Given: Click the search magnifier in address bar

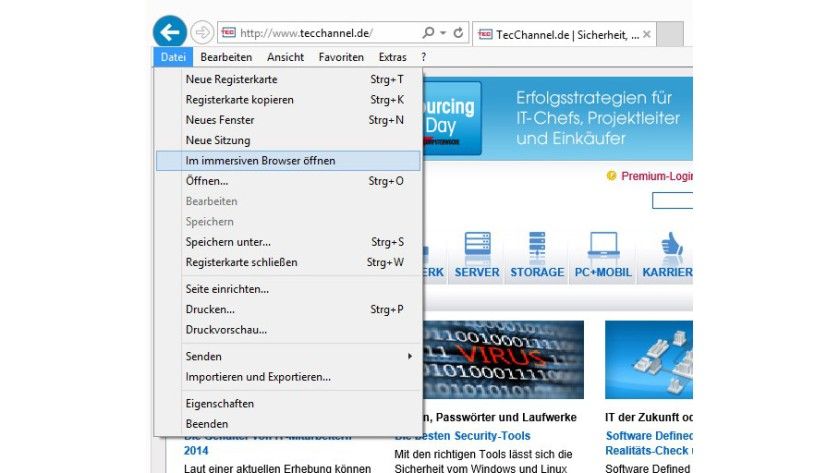Looking at the screenshot, I should point(428,33).
